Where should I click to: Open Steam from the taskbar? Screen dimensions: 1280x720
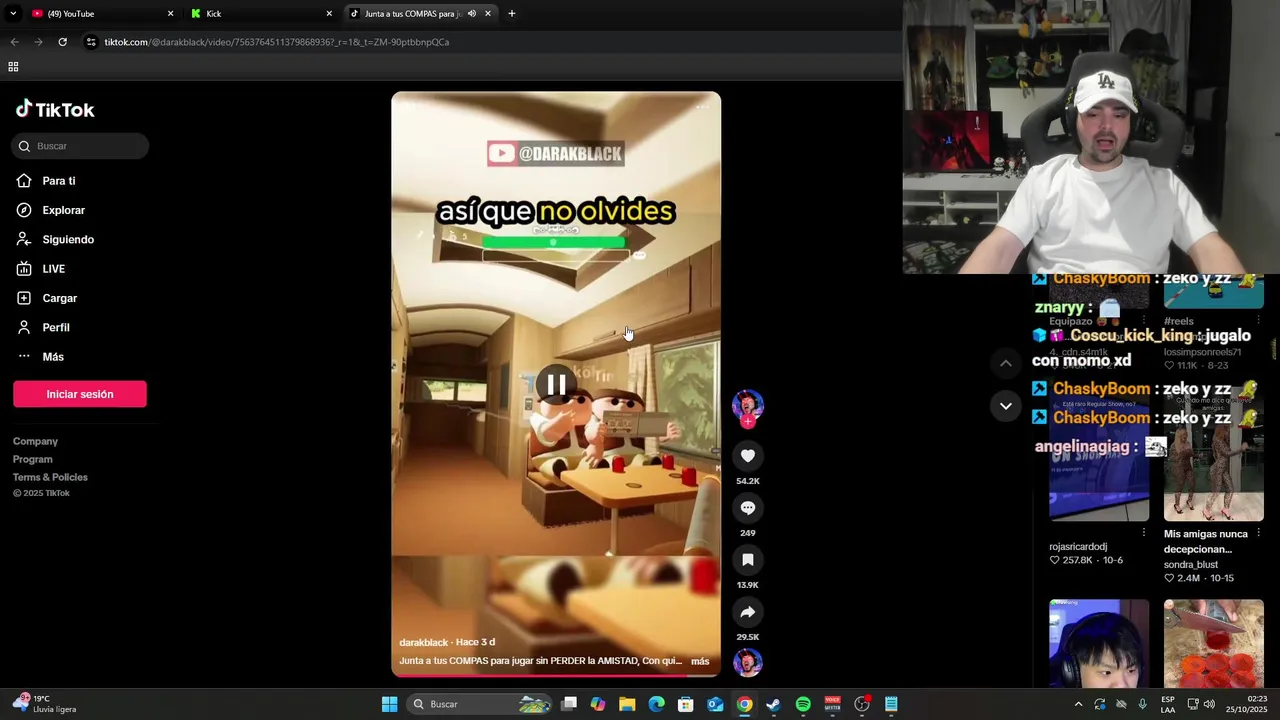pyautogui.click(x=773, y=704)
